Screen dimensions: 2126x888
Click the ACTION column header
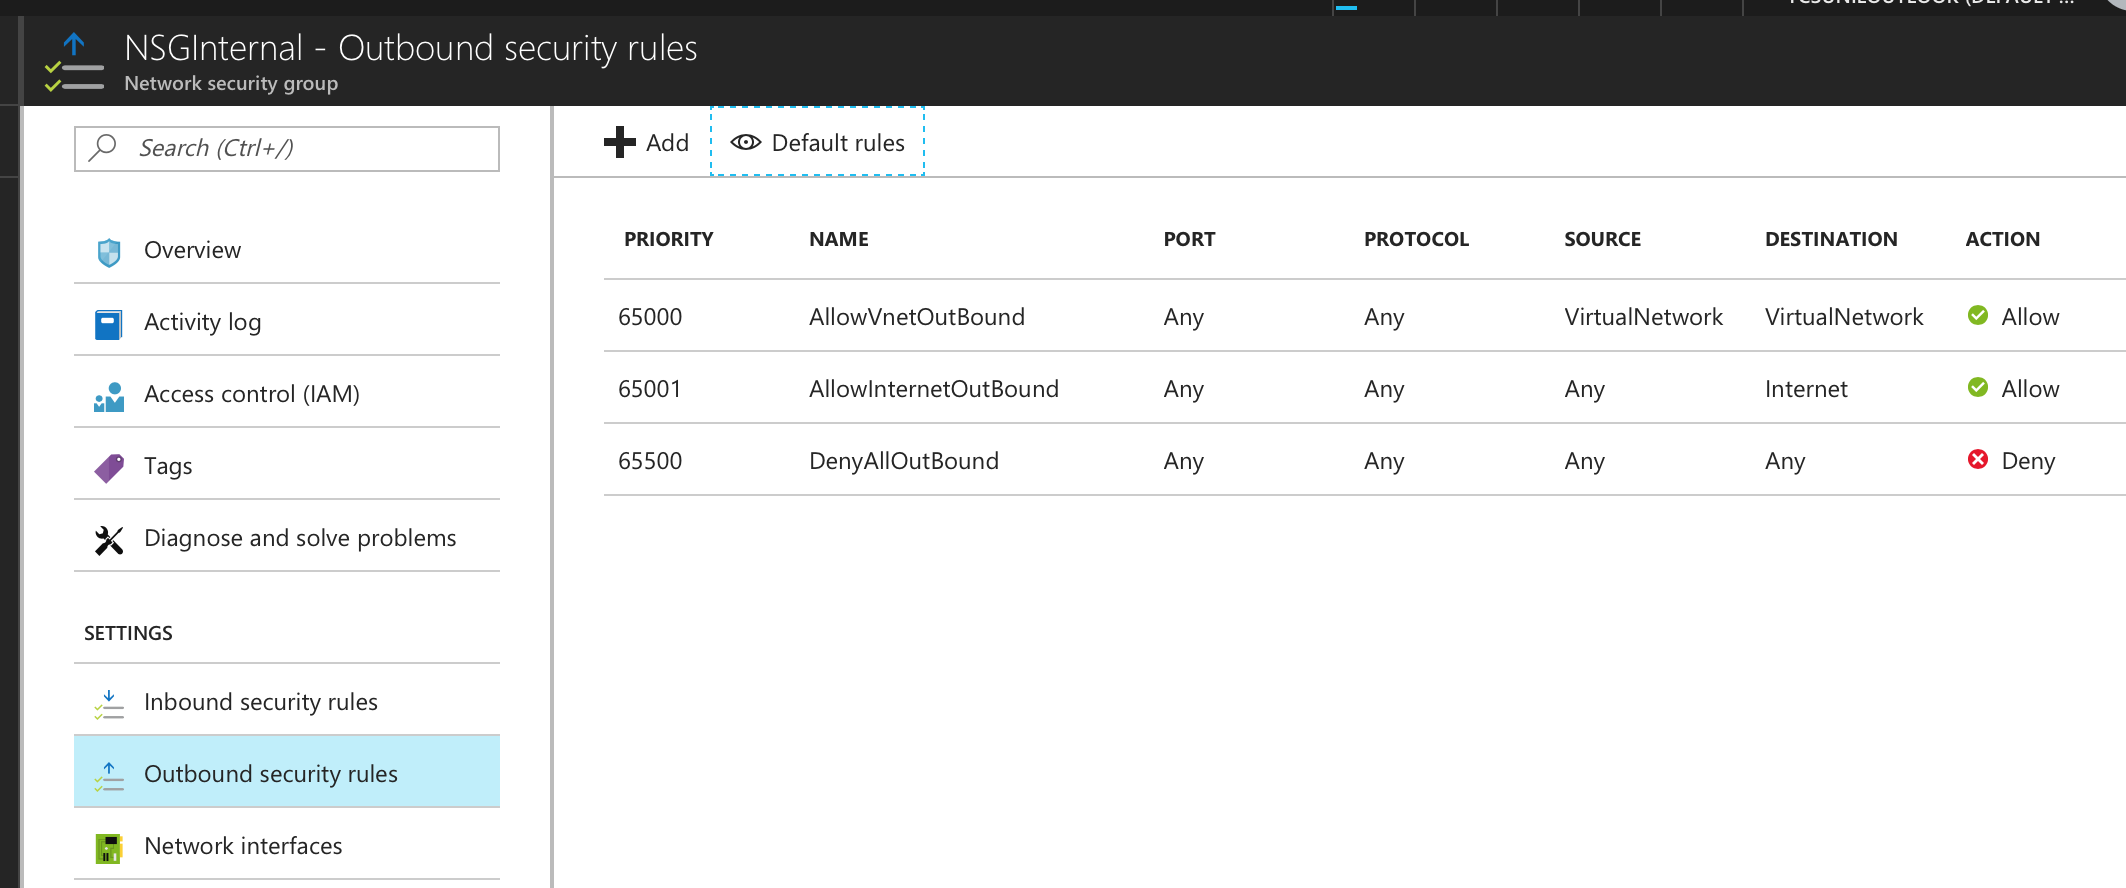click(2003, 239)
